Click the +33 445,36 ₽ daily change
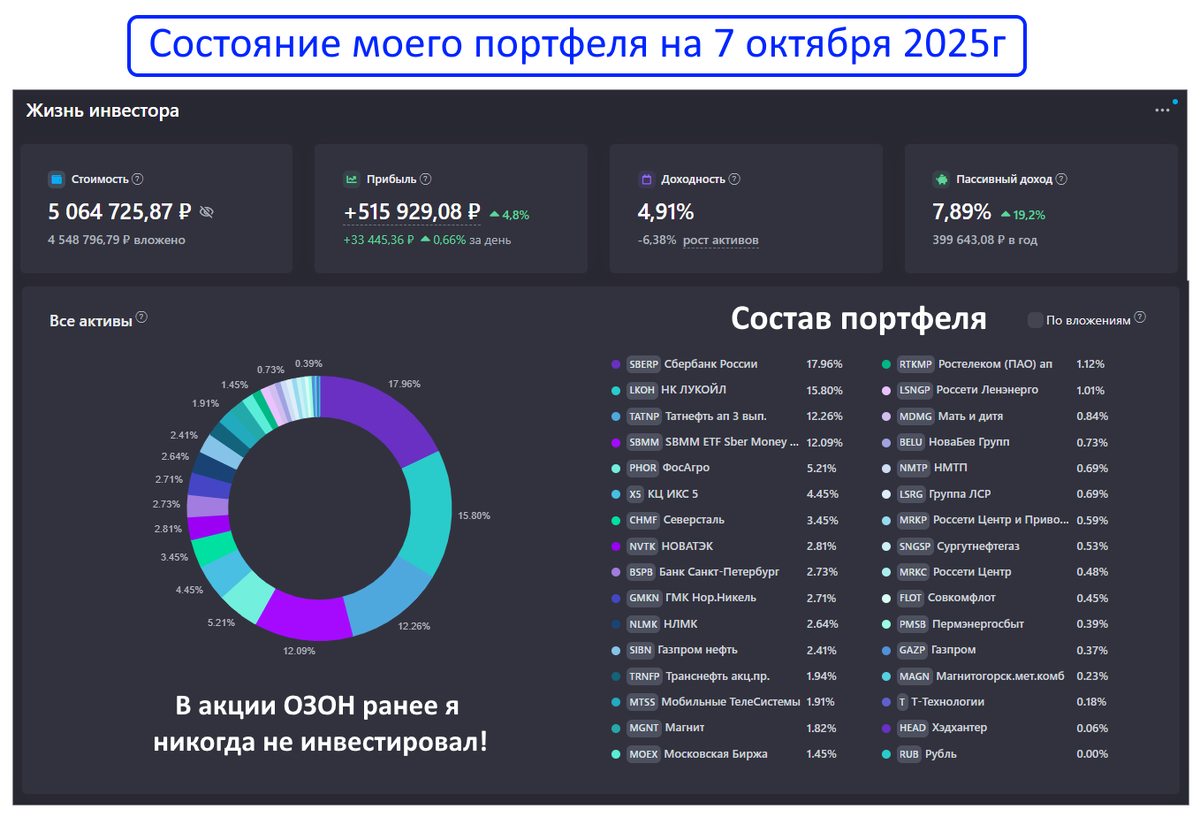This screenshot has width=1200, height=817. [379, 241]
